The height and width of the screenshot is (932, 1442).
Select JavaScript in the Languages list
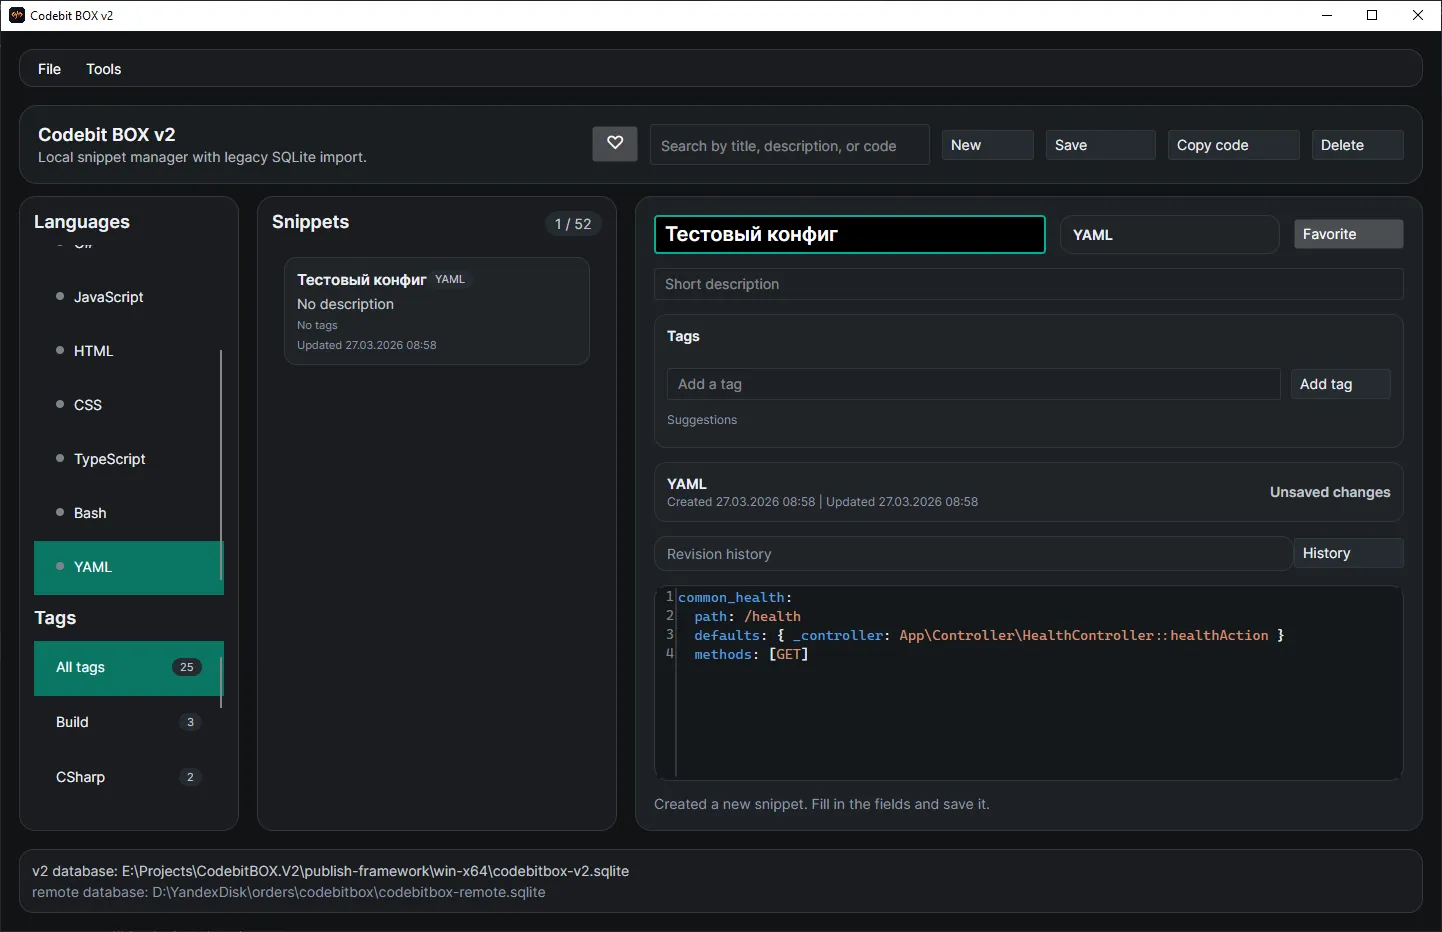109,297
